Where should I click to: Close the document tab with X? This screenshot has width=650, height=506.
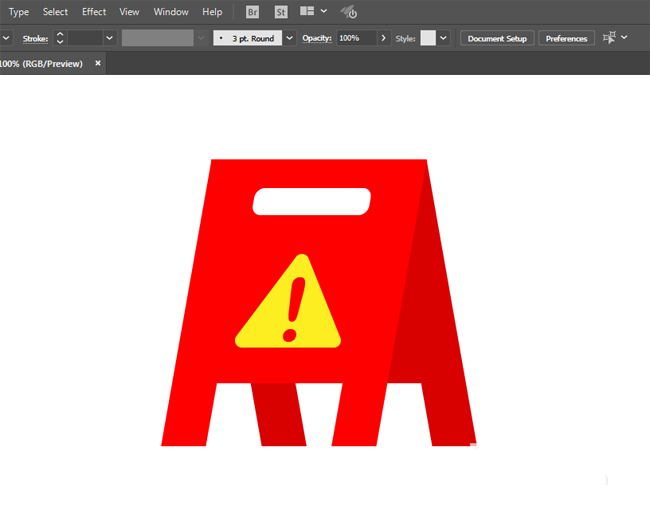pos(98,63)
